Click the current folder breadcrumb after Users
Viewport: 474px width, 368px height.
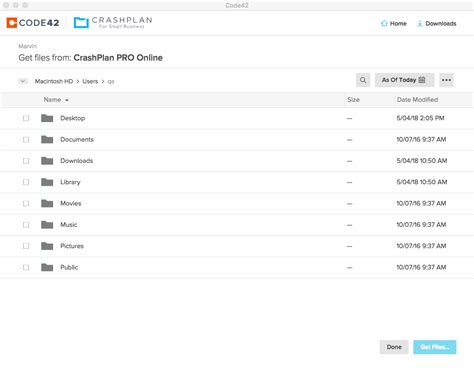[x=111, y=82]
